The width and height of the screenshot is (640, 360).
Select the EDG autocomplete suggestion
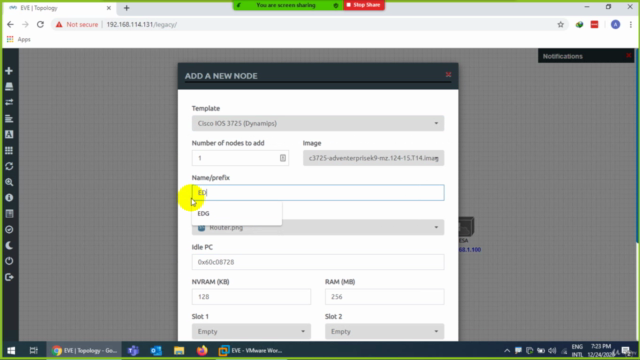click(x=237, y=213)
